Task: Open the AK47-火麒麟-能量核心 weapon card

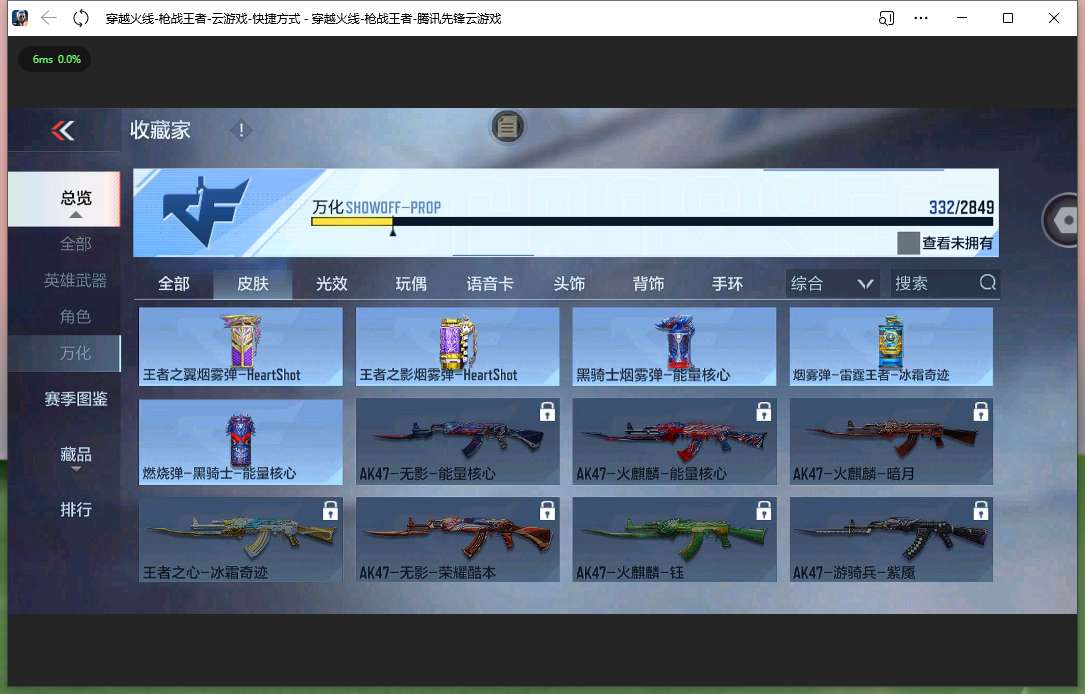Action: click(674, 441)
